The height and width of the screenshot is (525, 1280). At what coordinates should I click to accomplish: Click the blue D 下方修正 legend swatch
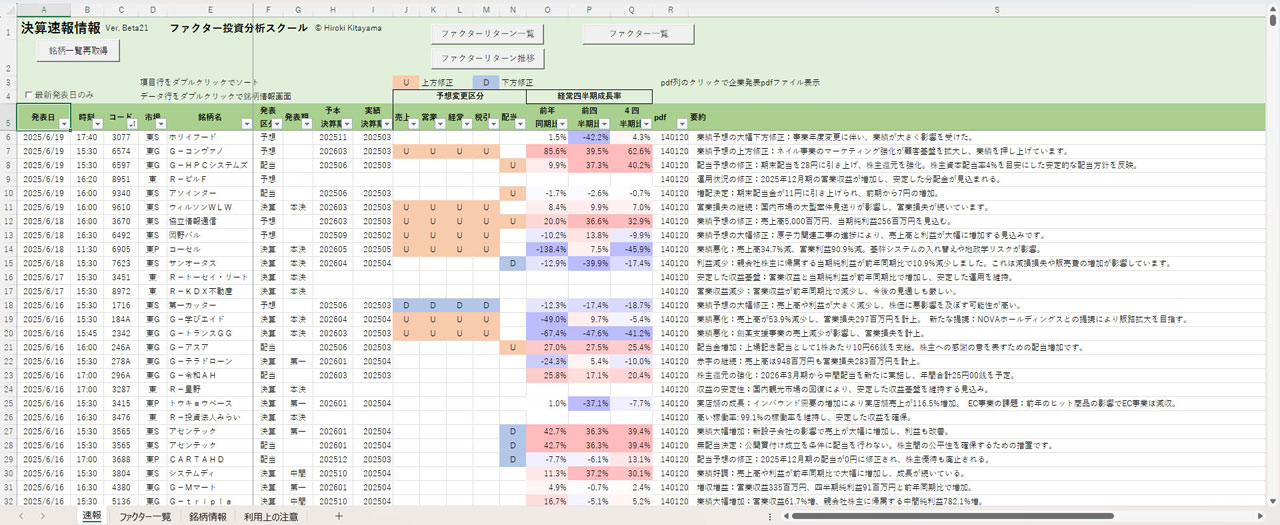click(485, 82)
